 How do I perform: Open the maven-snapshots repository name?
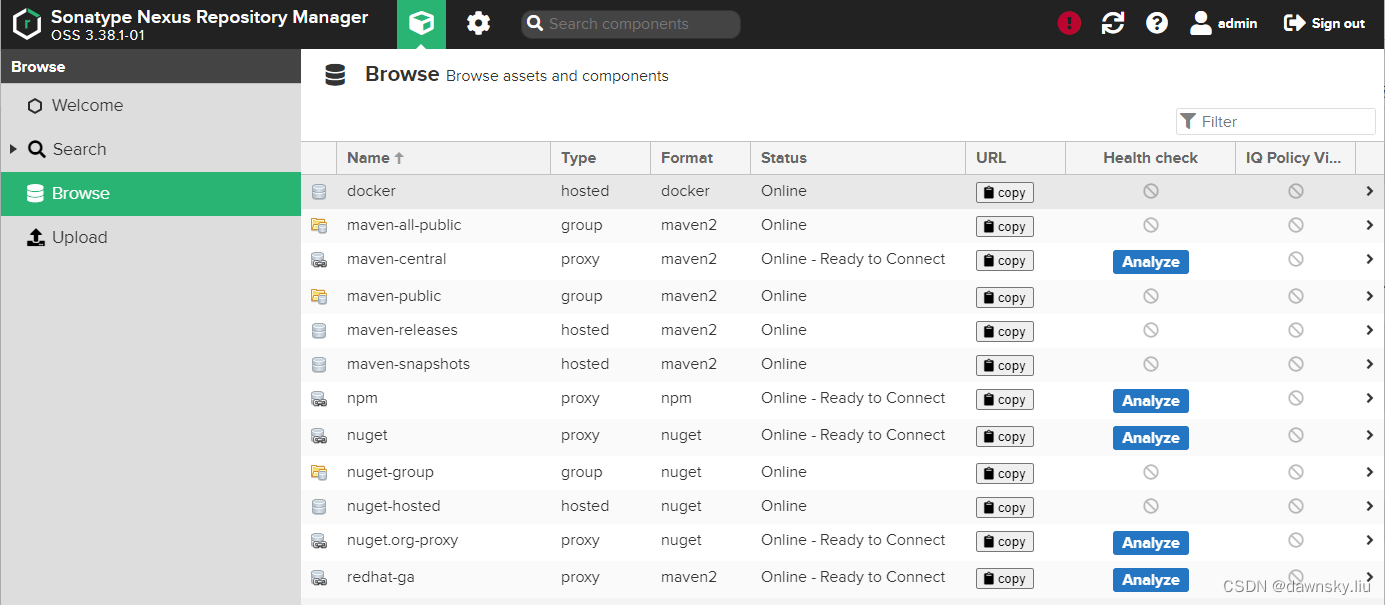tap(408, 364)
